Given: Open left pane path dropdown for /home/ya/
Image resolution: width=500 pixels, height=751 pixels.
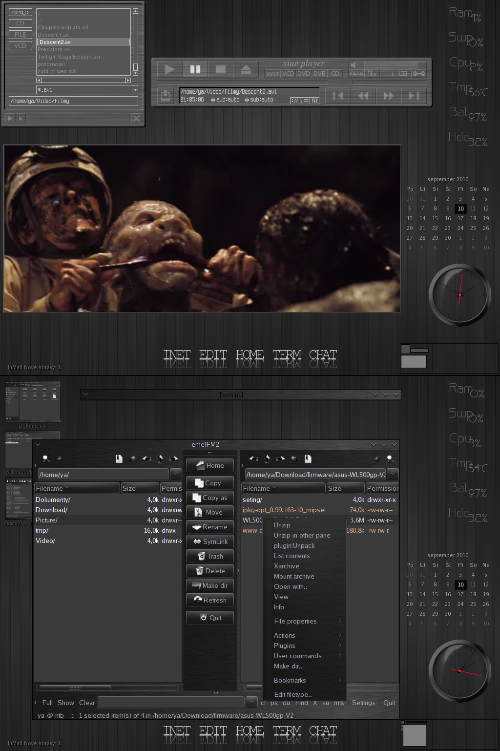Looking at the screenshot, I should pyautogui.click(x=176, y=474).
